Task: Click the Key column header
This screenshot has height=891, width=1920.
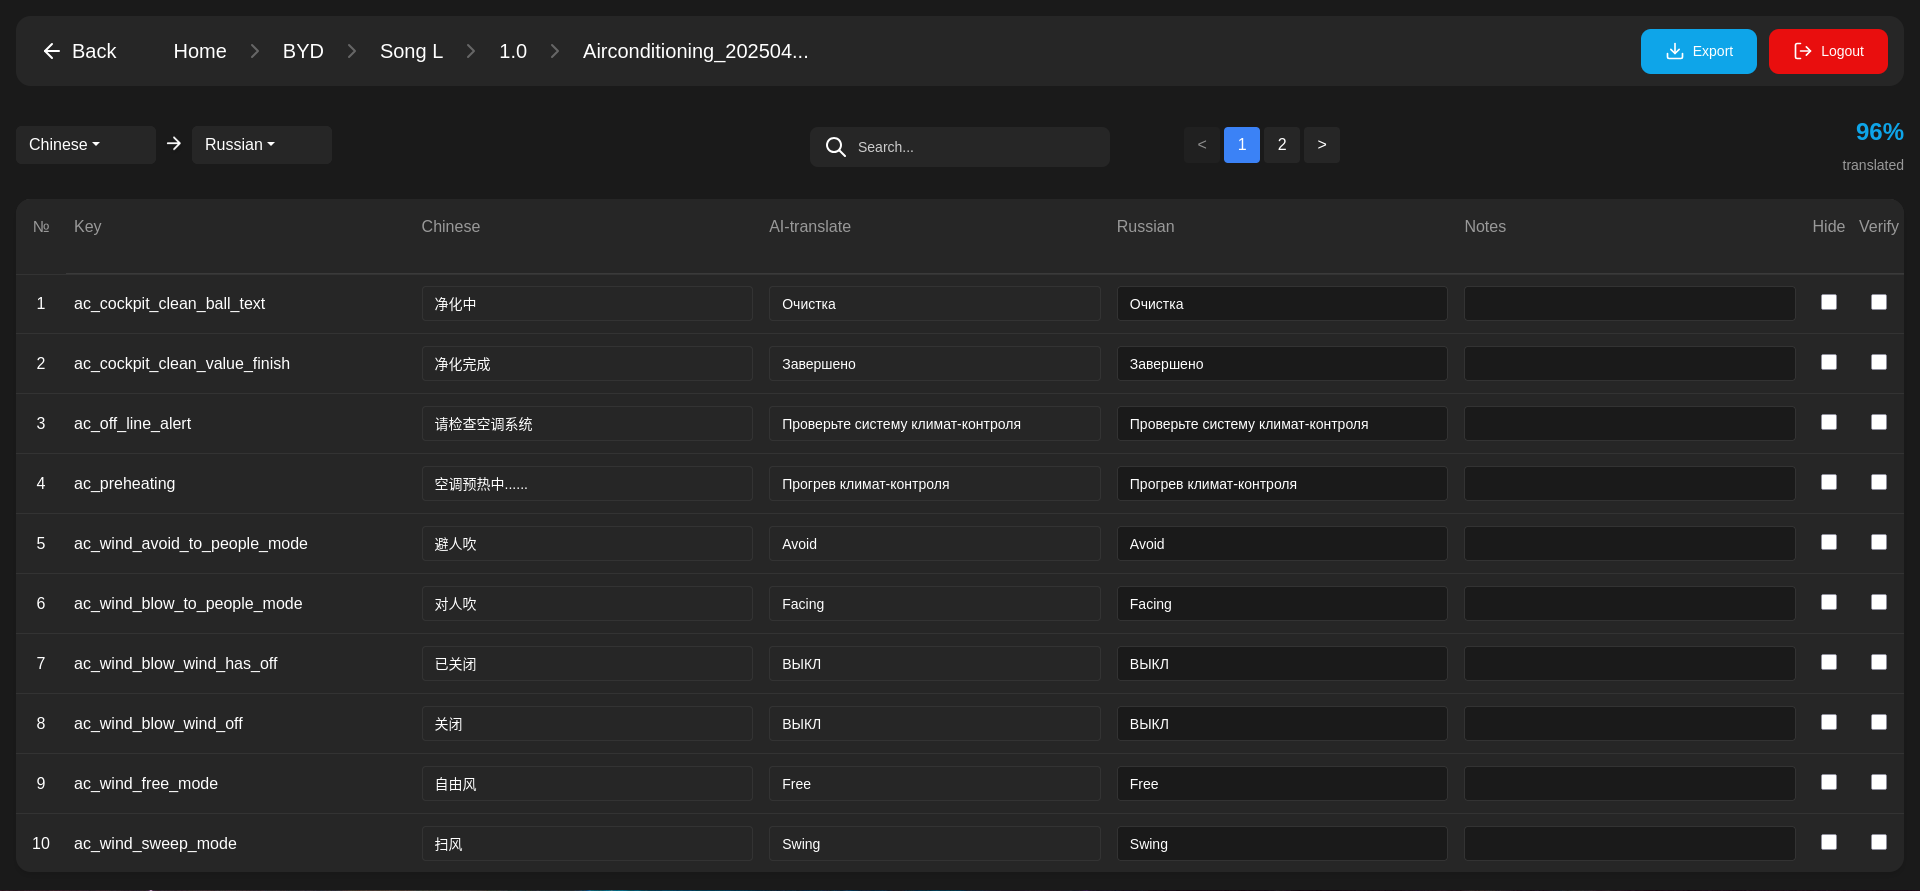Action: [87, 227]
